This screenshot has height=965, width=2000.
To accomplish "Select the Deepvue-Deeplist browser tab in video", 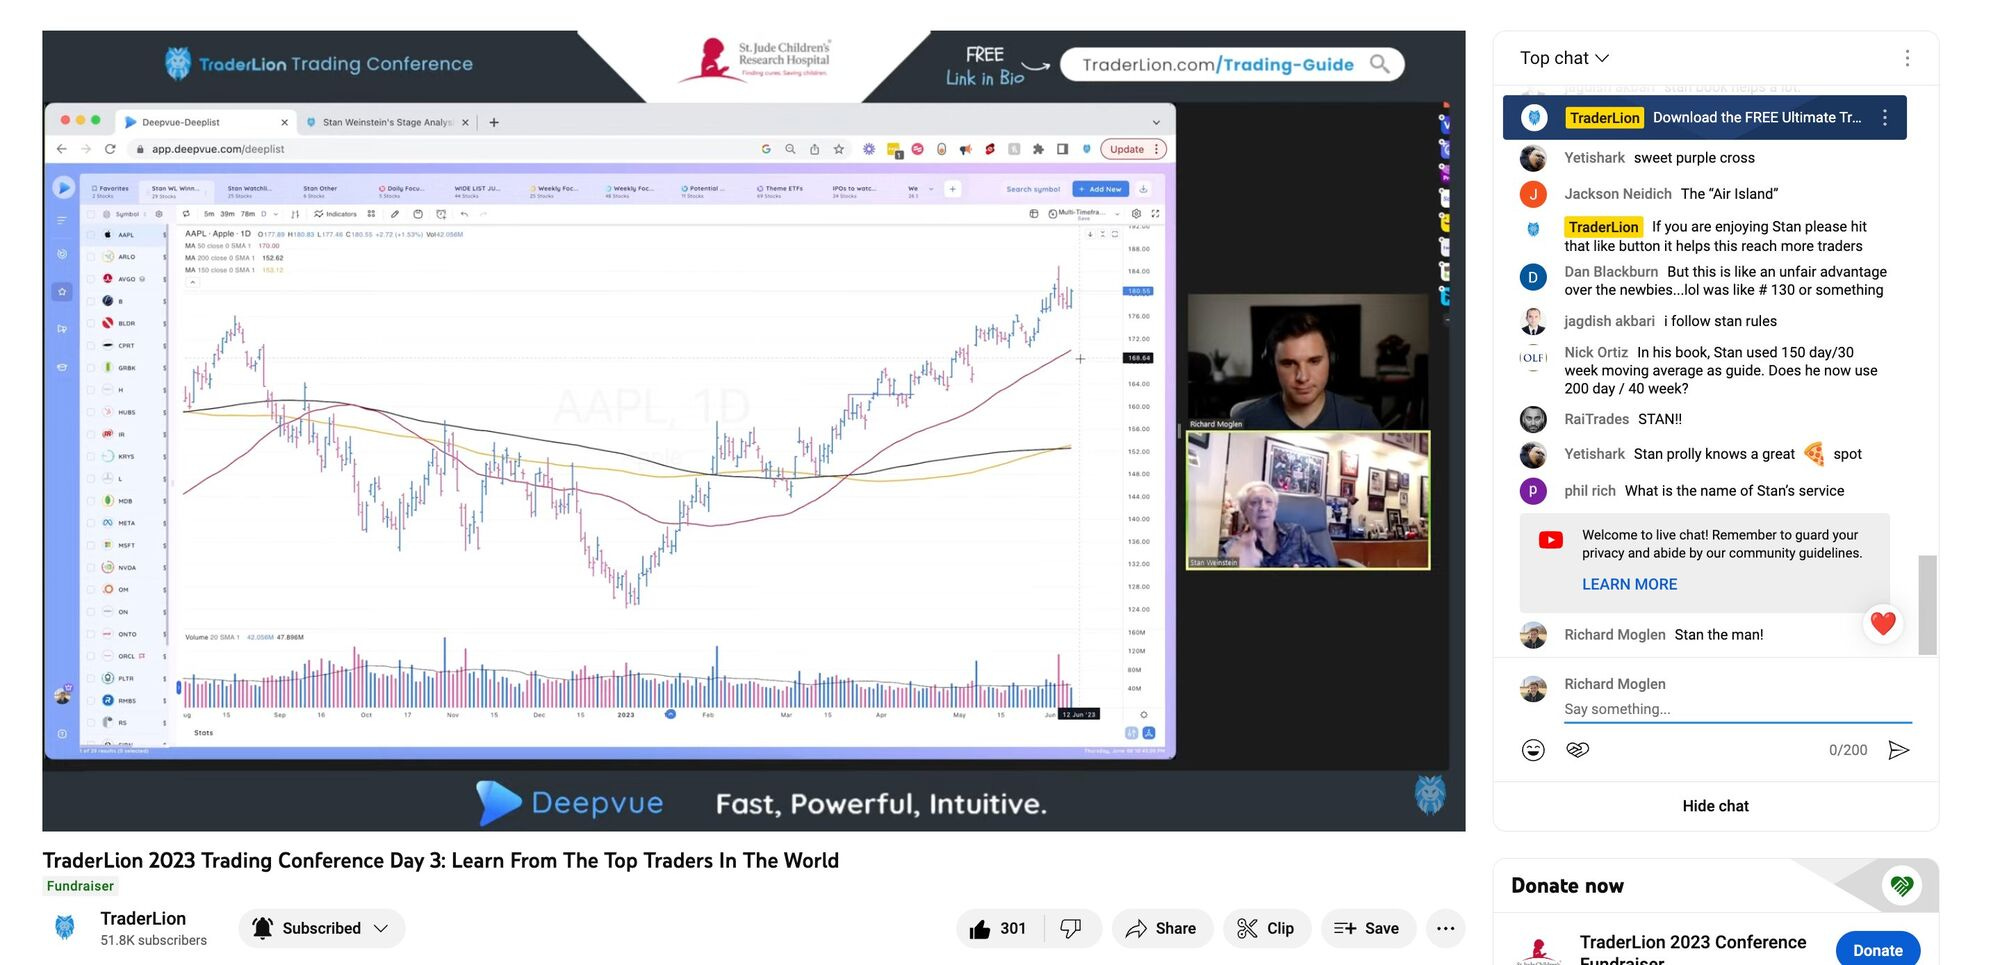I will (x=205, y=122).
